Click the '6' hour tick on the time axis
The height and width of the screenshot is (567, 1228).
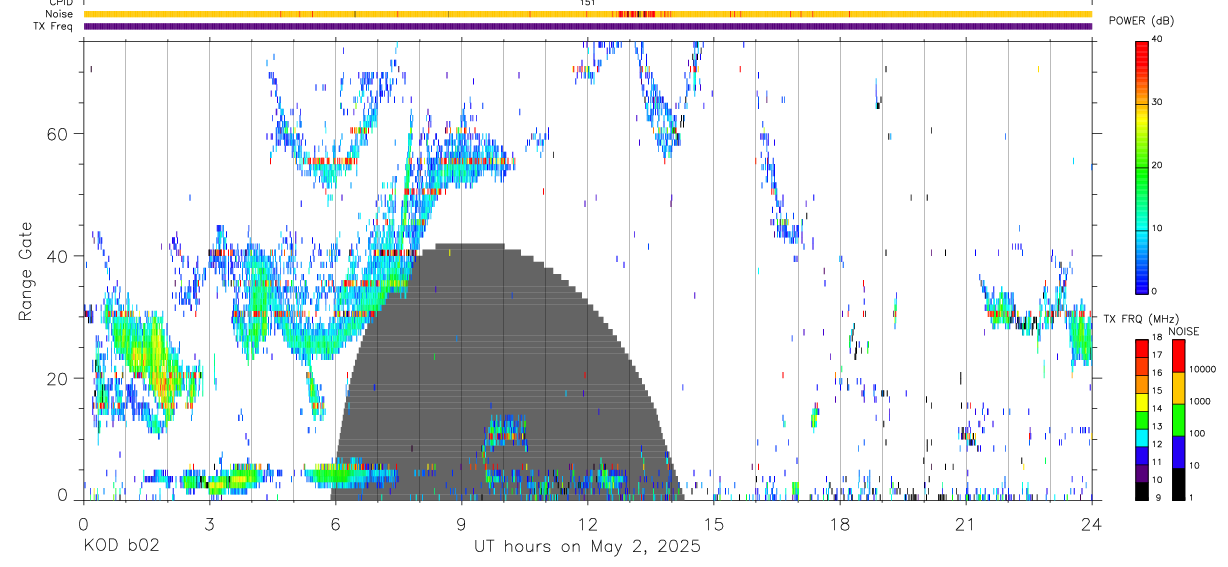[x=335, y=524]
